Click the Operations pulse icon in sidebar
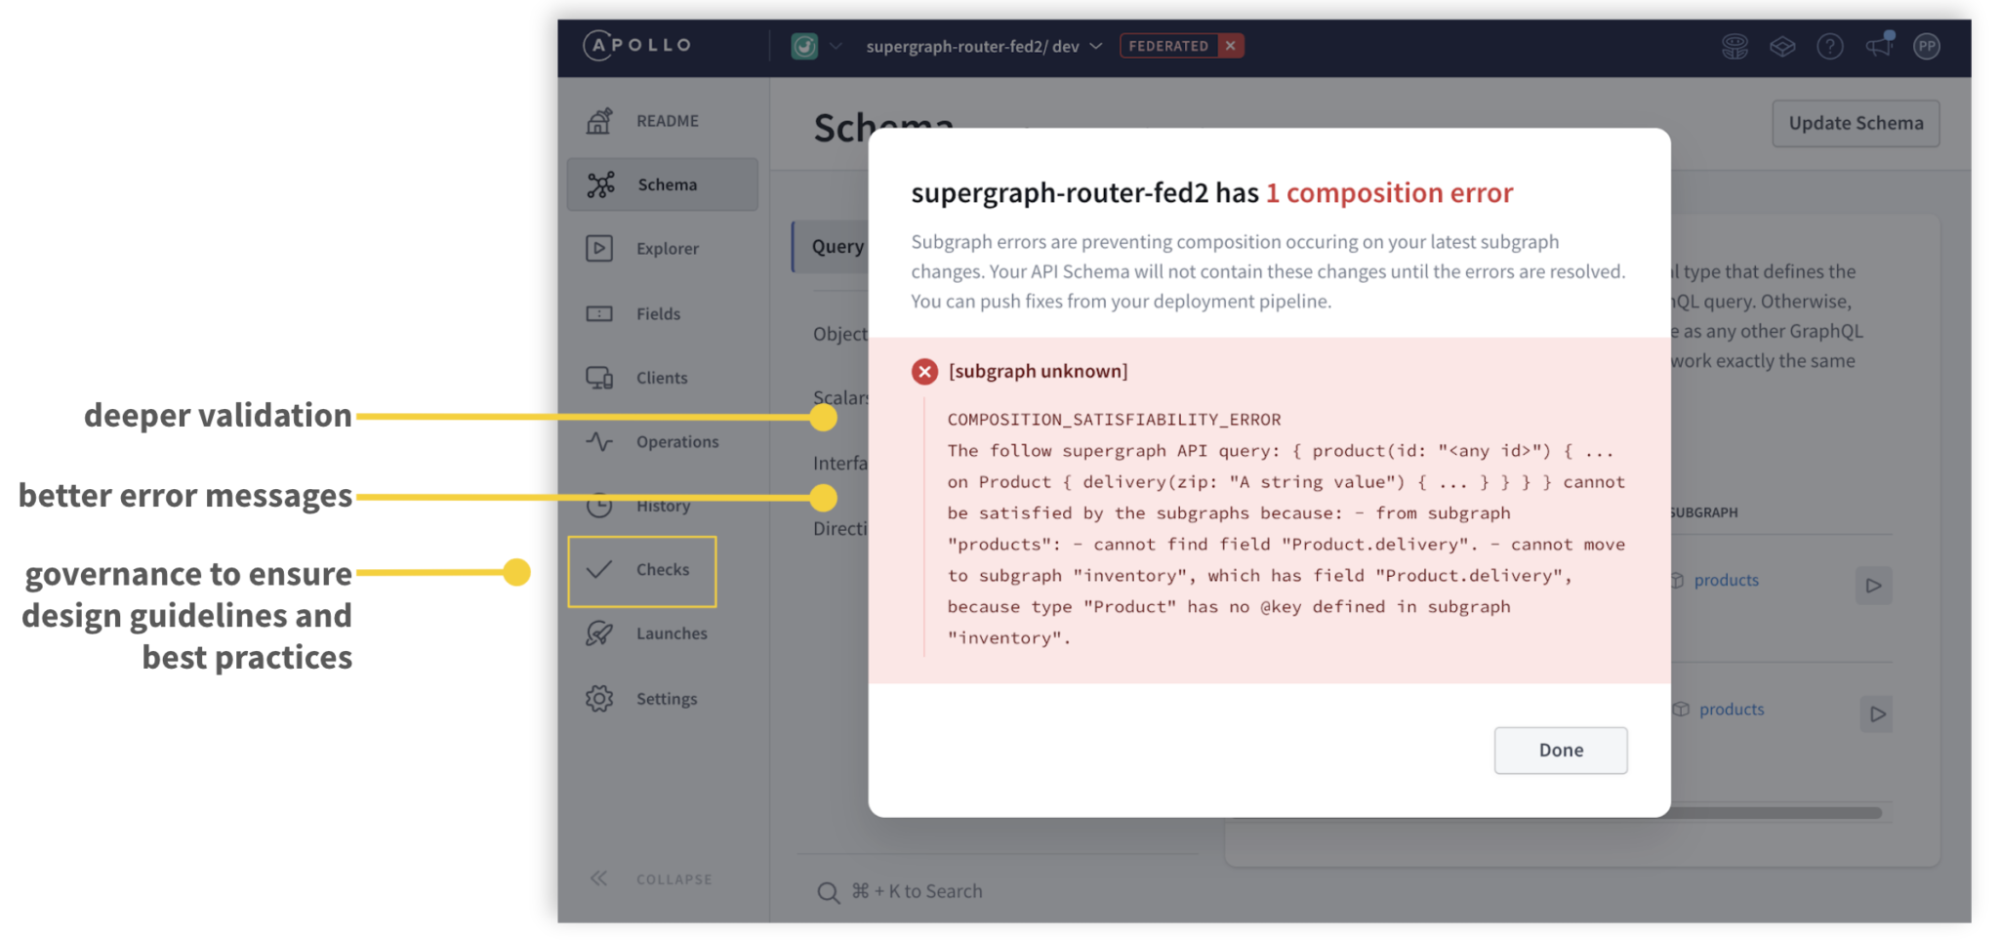The height and width of the screenshot is (945, 1999). [x=599, y=441]
